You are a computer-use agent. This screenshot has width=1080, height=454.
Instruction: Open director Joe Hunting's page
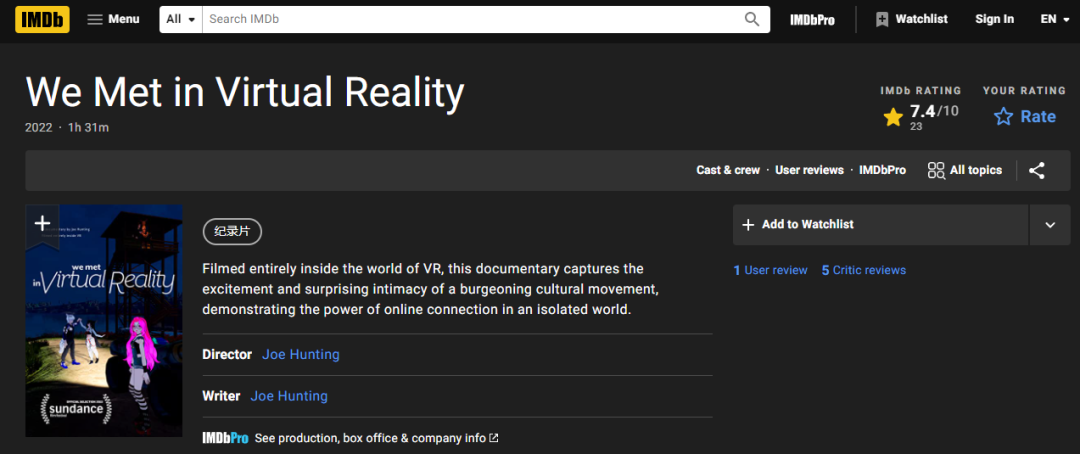300,355
